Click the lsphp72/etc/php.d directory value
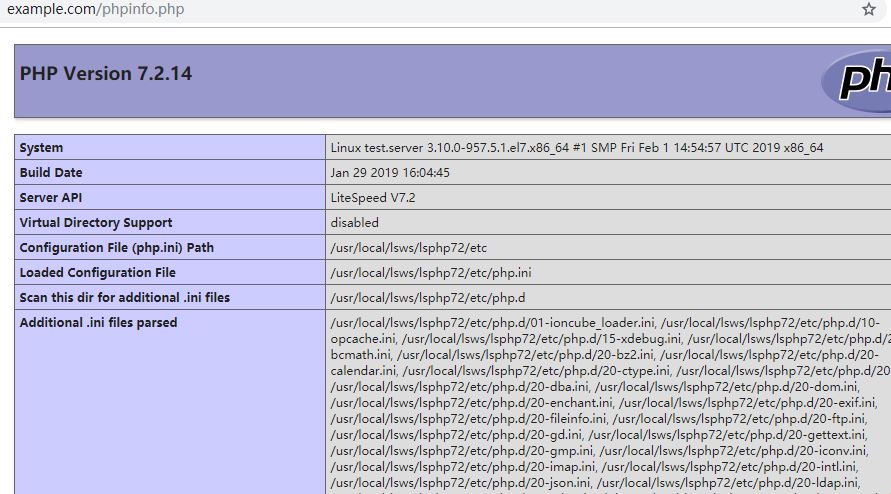891x494 pixels. 428,298
